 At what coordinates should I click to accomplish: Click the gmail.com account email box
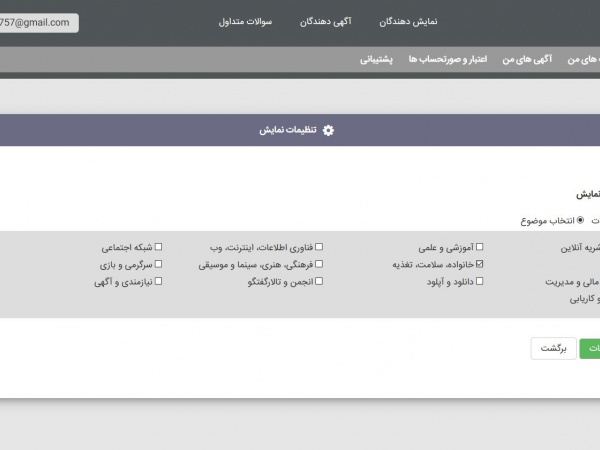tap(38, 23)
